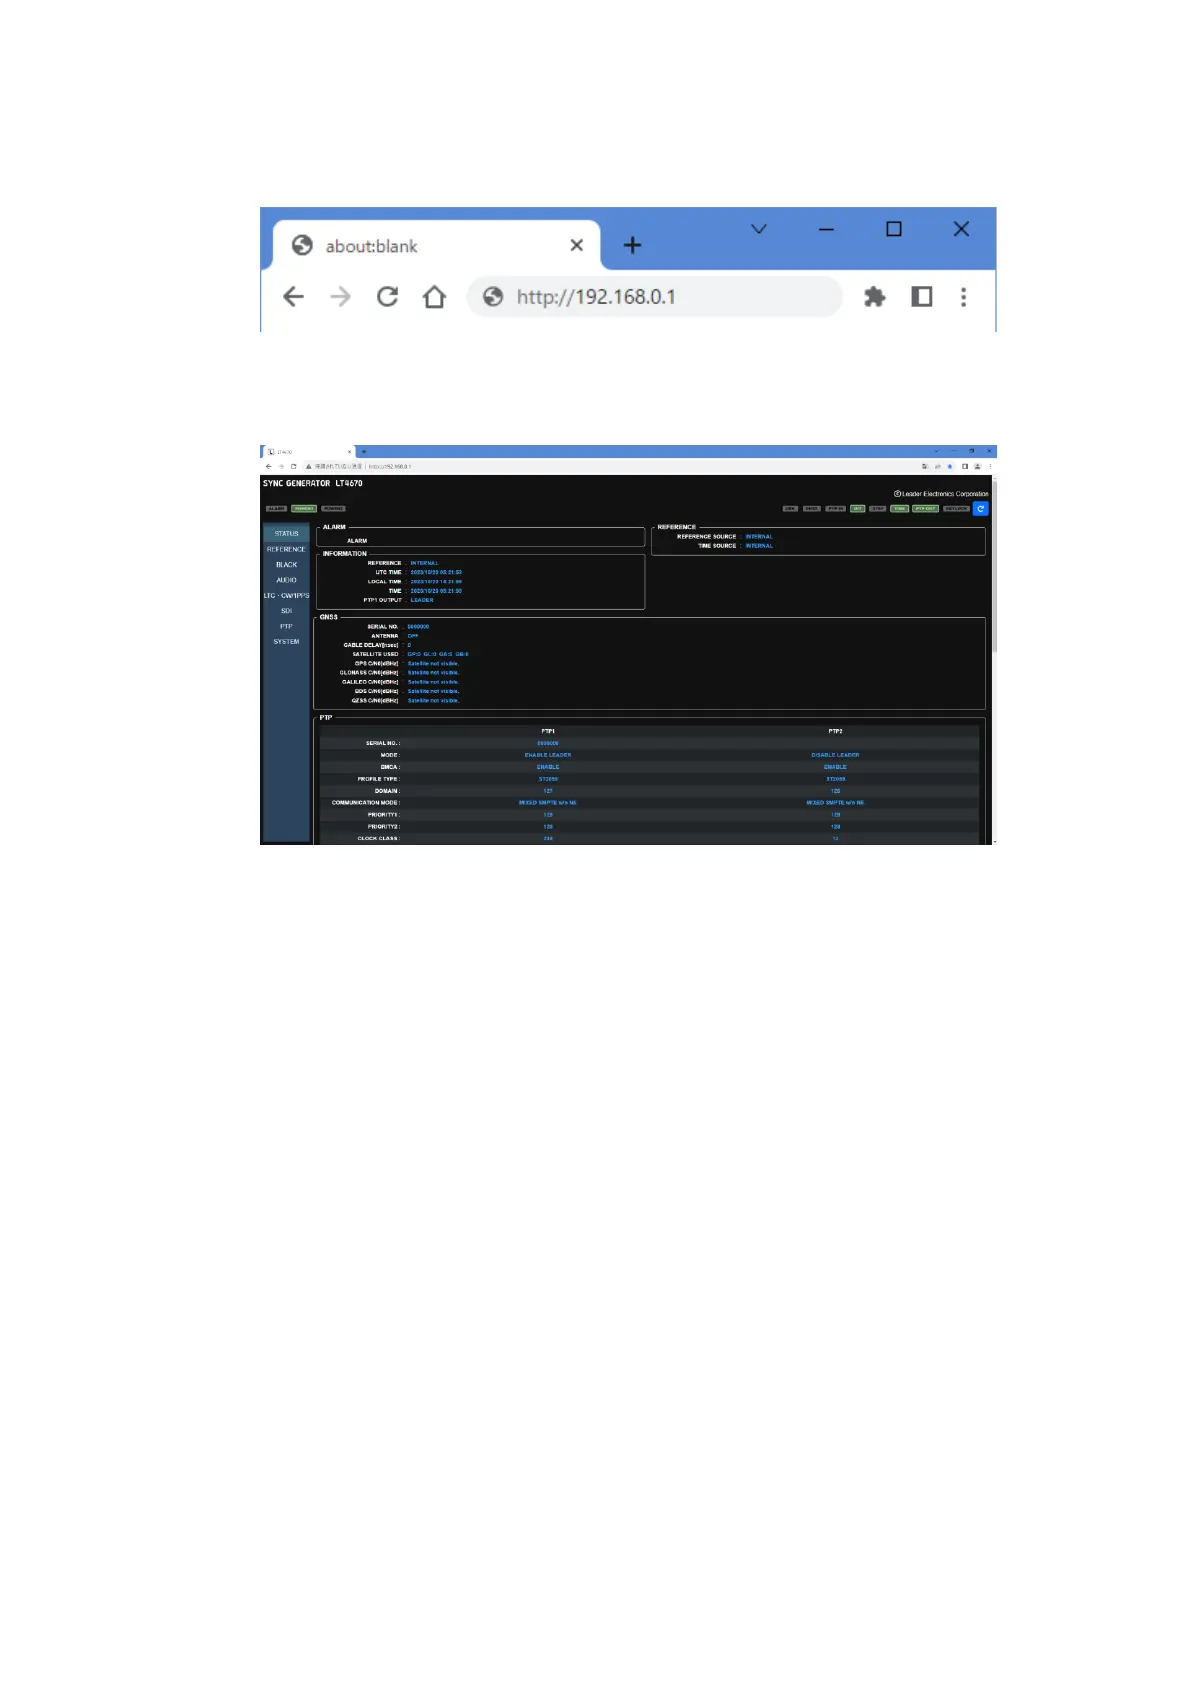This screenshot has width=1191, height=1684.
Task: Click the share icon in the LT4670 browser
Action: [938, 466]
